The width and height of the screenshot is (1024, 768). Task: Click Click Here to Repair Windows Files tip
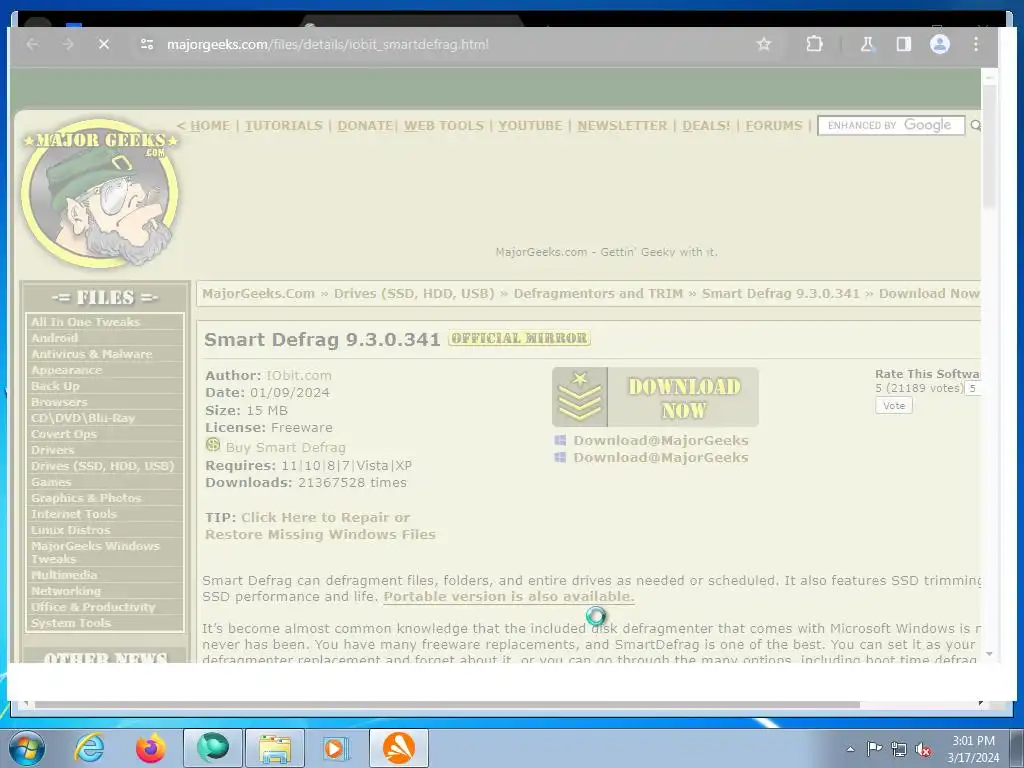coord(320,526)
